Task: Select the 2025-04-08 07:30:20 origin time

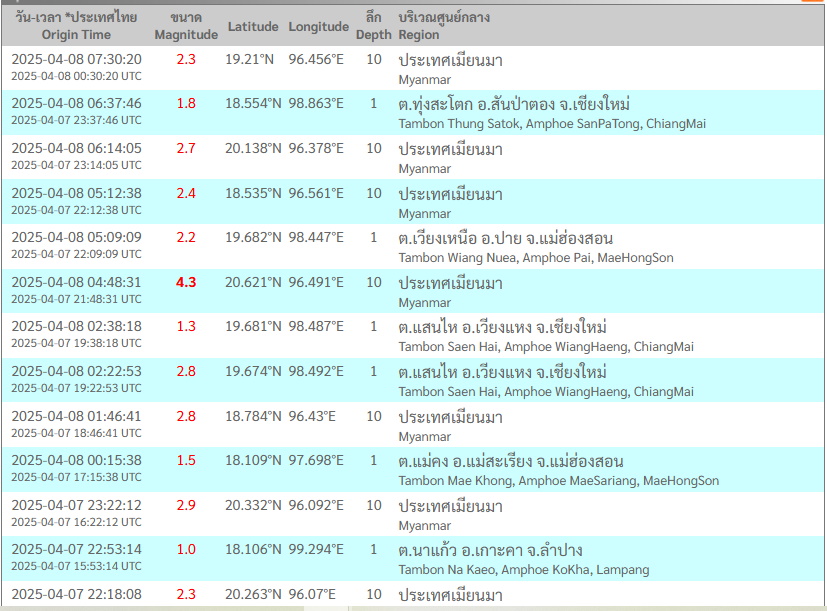Action: coord(76,59)
